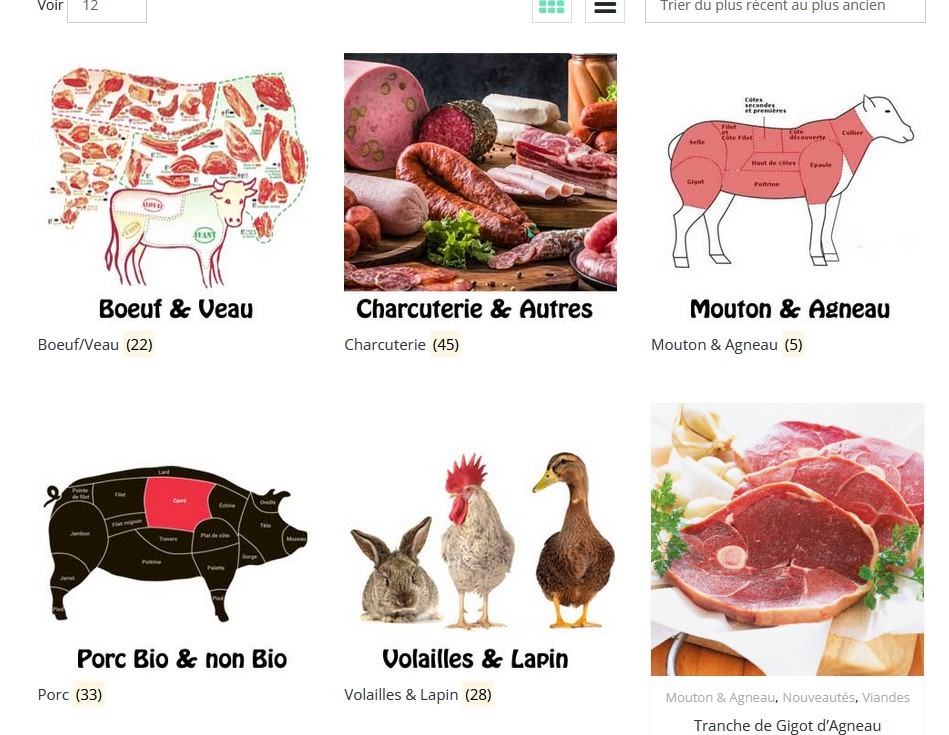Open the sort order dropdown

(785, 8)
